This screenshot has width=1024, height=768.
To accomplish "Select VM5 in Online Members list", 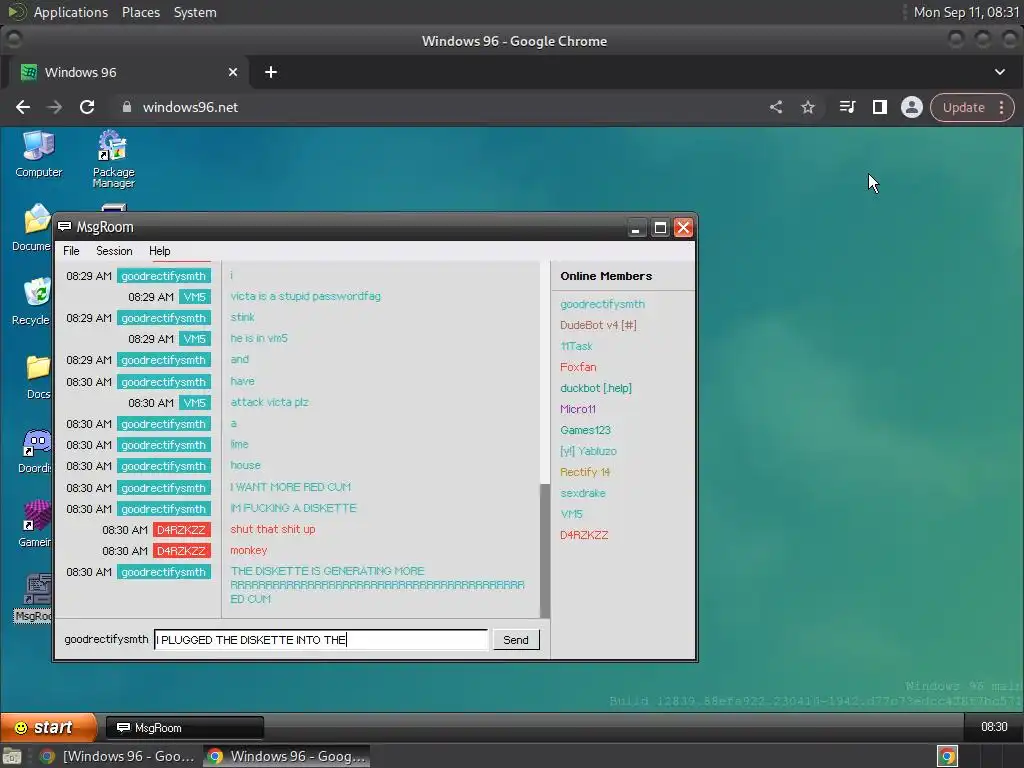I will click(x=571, y=514).
